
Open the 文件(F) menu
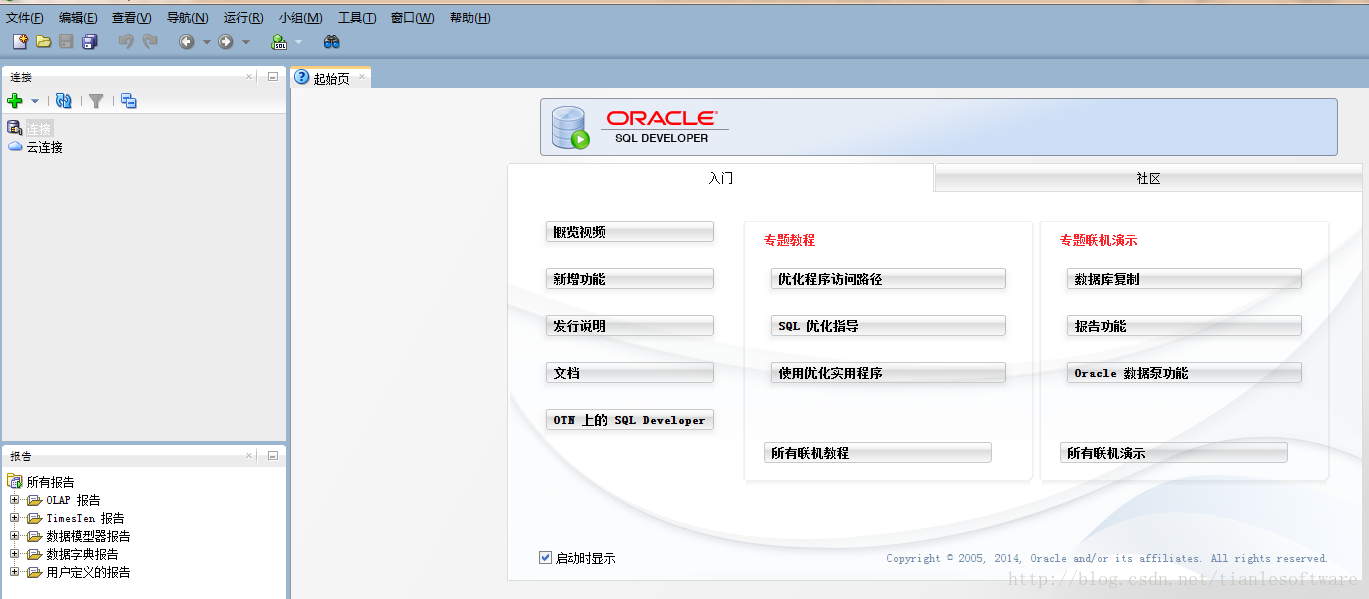pyautogui.click(x=25, y=18)
